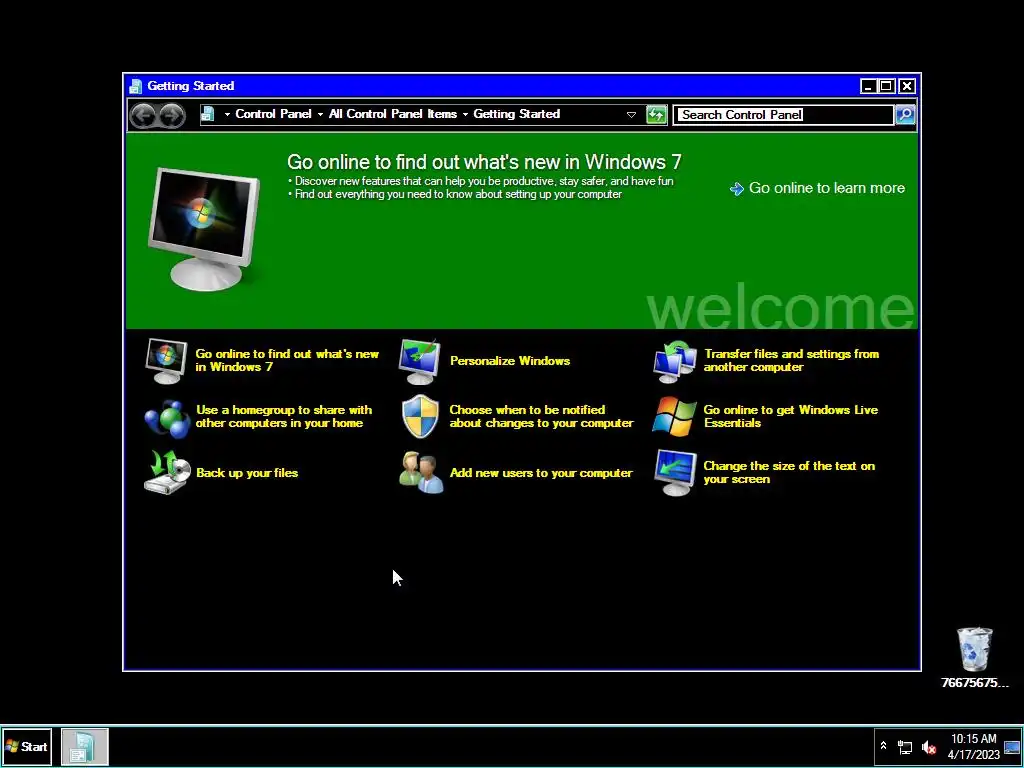The image size is (1024, 768).
Task: Click the large monitor image in the green banner
Action: coord(204,228)
